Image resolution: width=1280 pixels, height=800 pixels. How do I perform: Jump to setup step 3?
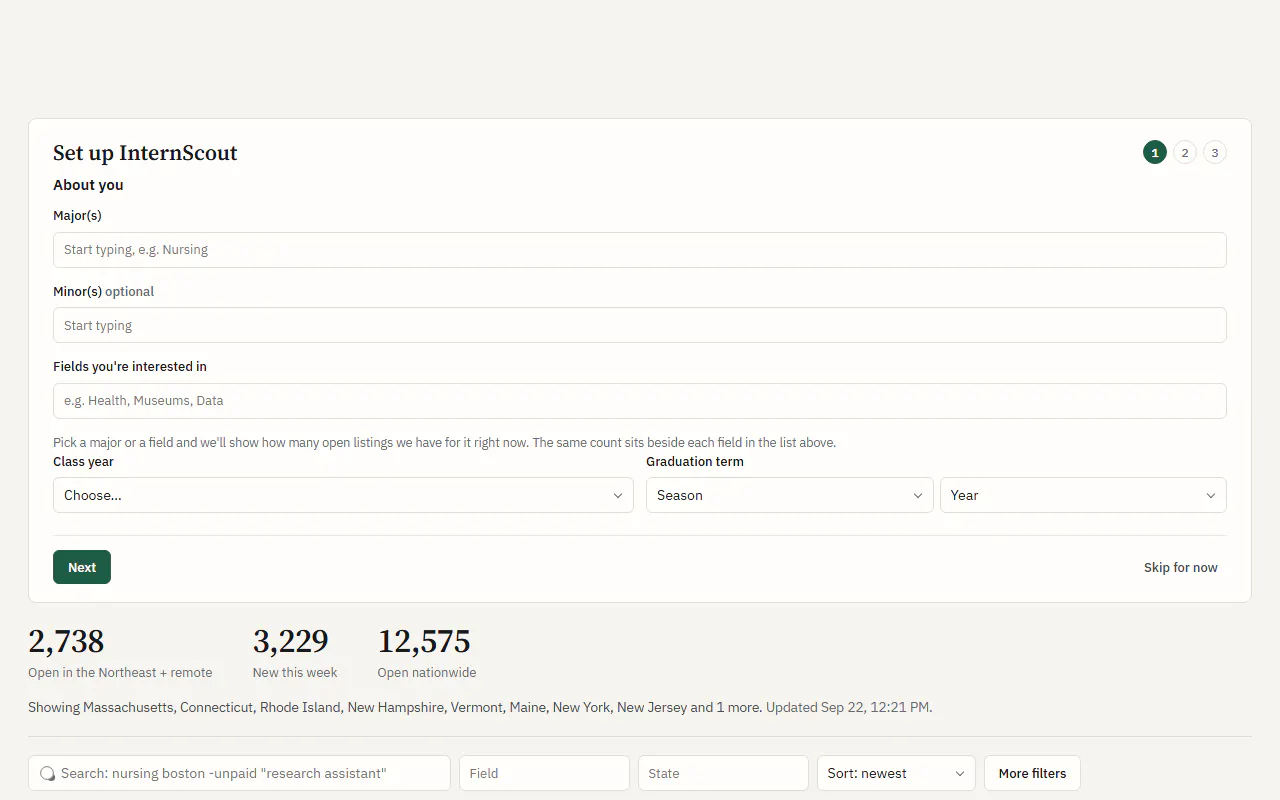pos(1215,153)
